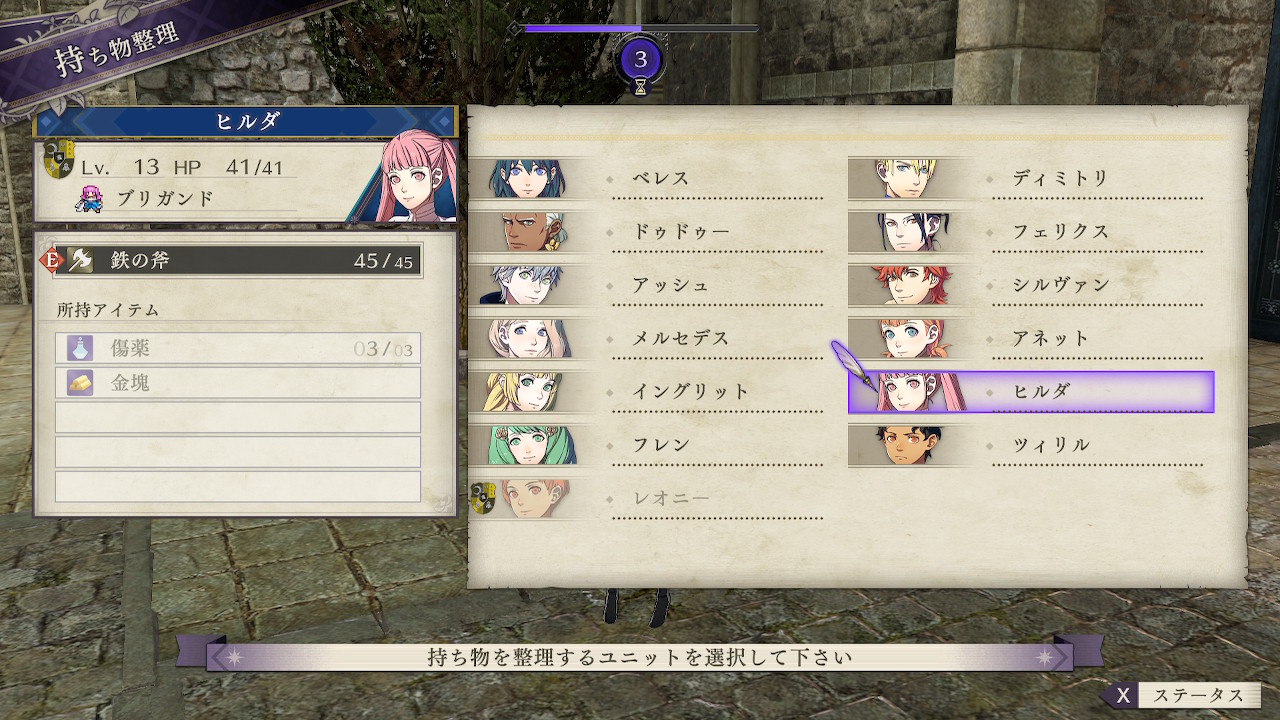The width and height of the screenshot is (1280, 720).
Task: Click the 傷薬 03/03 item row
Action: point(237,348)
